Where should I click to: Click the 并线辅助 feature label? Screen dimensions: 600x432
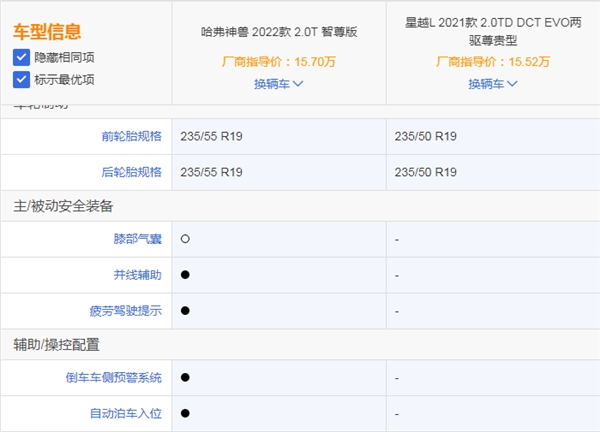point(137,275)
